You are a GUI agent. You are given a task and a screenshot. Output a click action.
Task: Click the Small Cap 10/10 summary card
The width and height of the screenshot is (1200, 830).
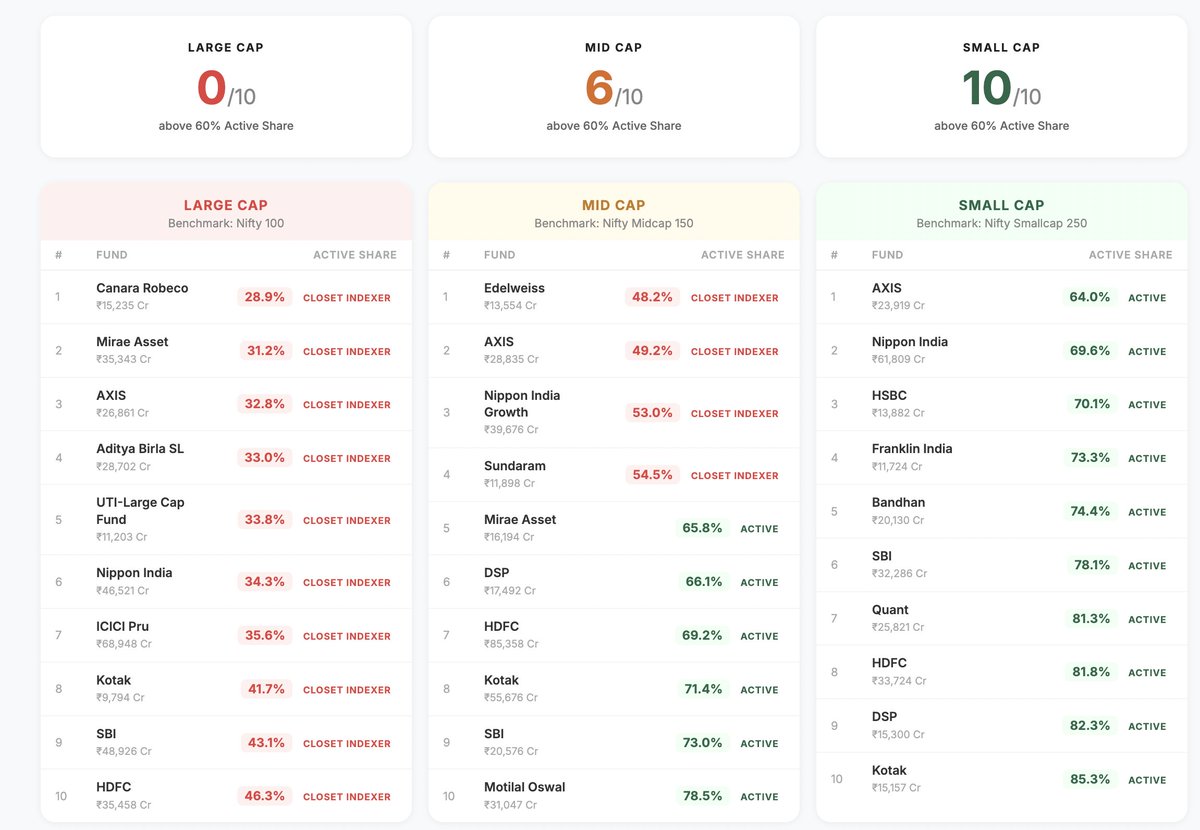point(1002,86)
